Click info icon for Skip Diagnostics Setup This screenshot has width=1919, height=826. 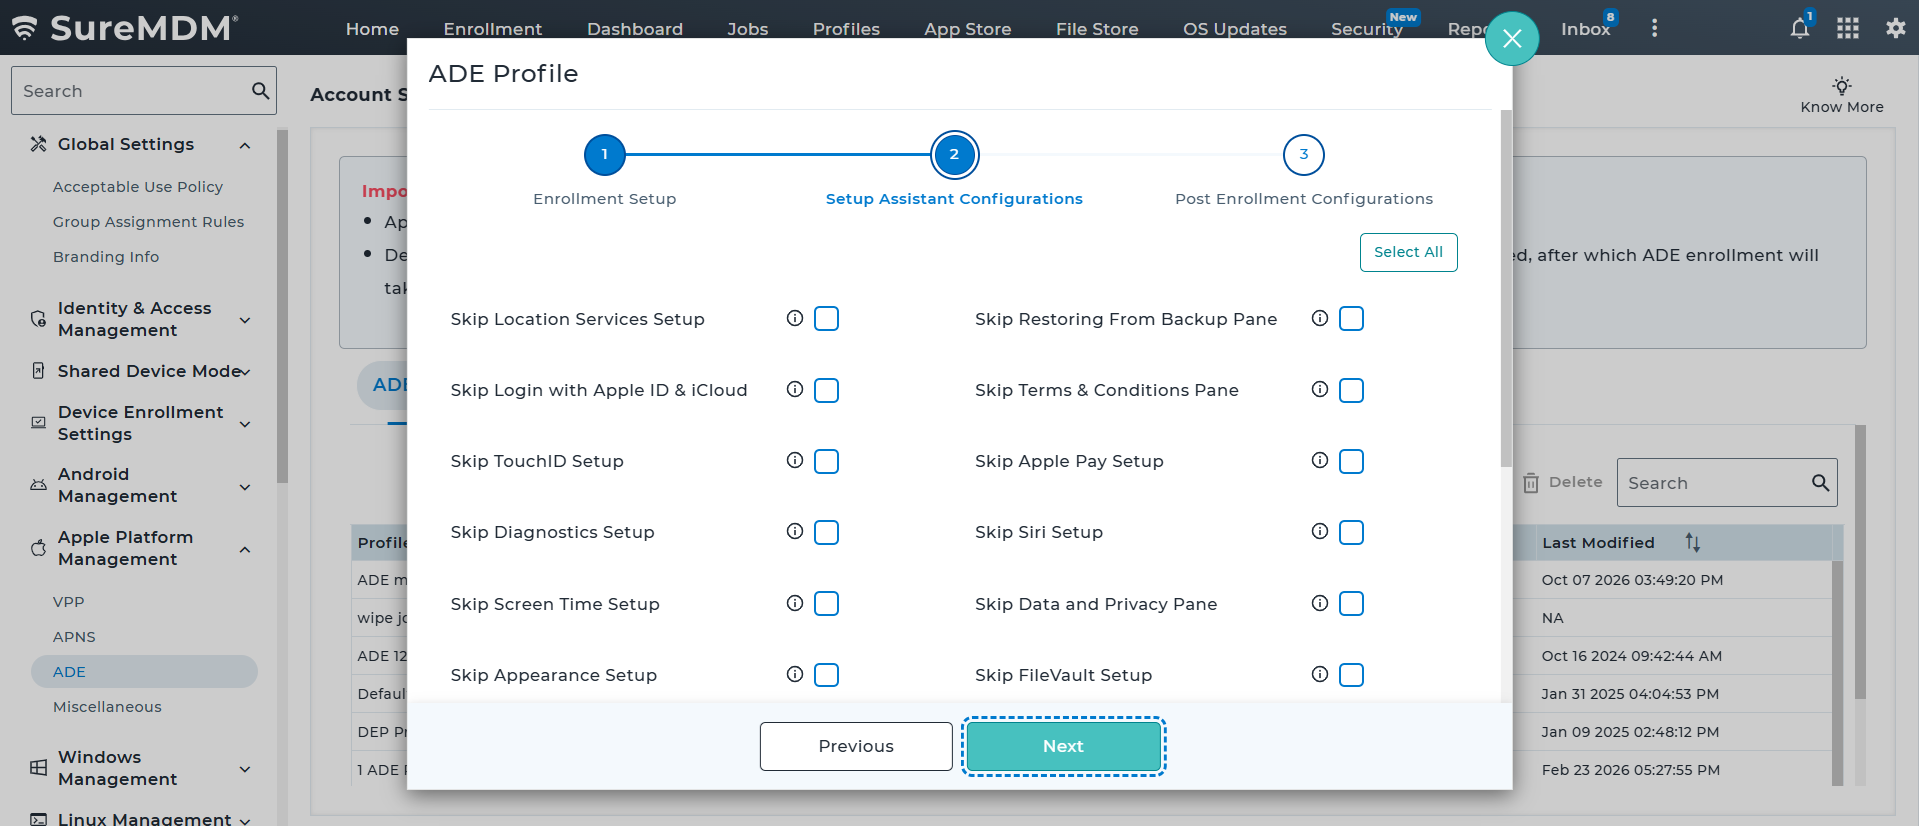[795, 531]
